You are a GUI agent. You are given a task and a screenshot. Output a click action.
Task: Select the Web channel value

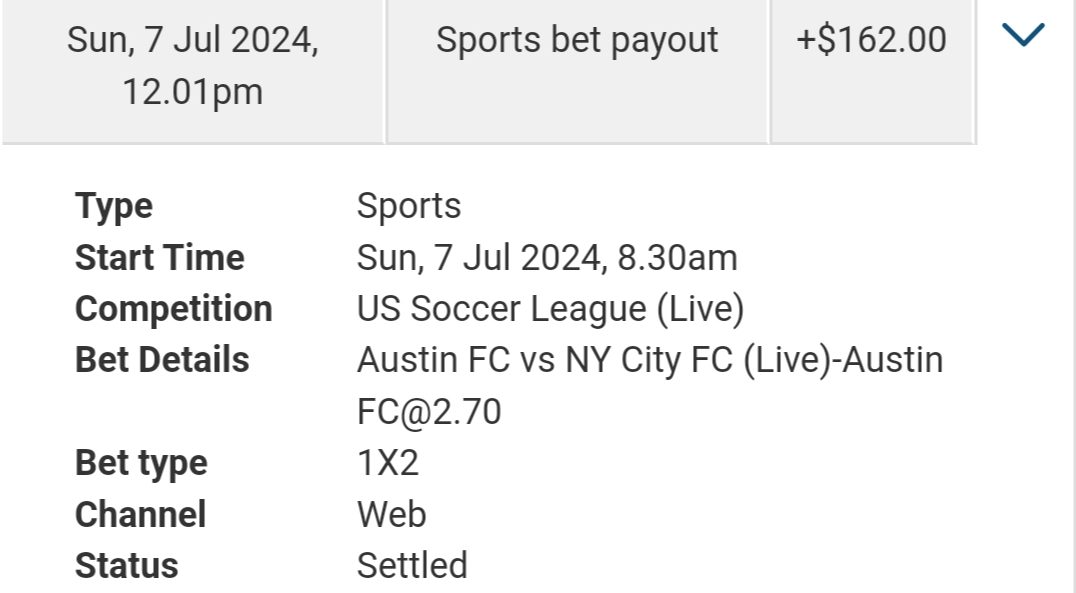391,515
